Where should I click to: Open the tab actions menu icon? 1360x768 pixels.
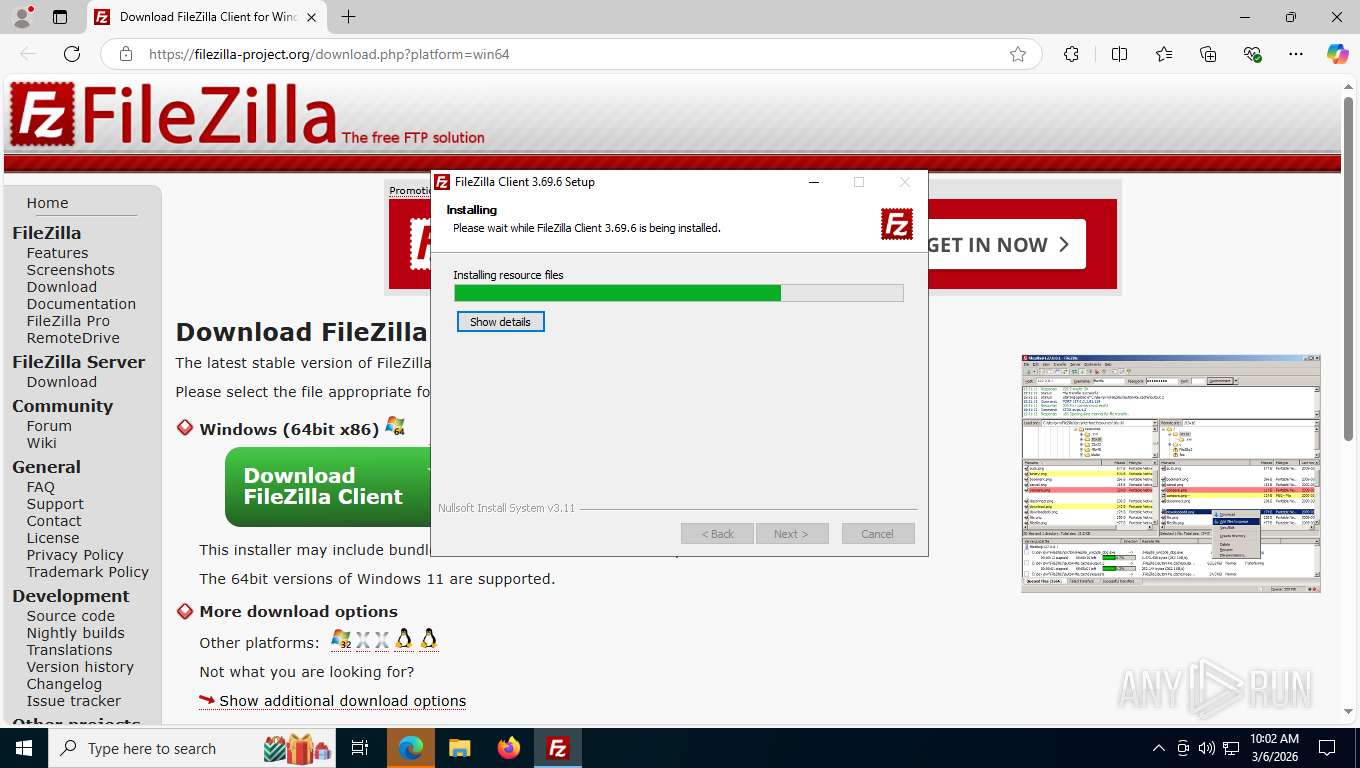click(60, 17)
